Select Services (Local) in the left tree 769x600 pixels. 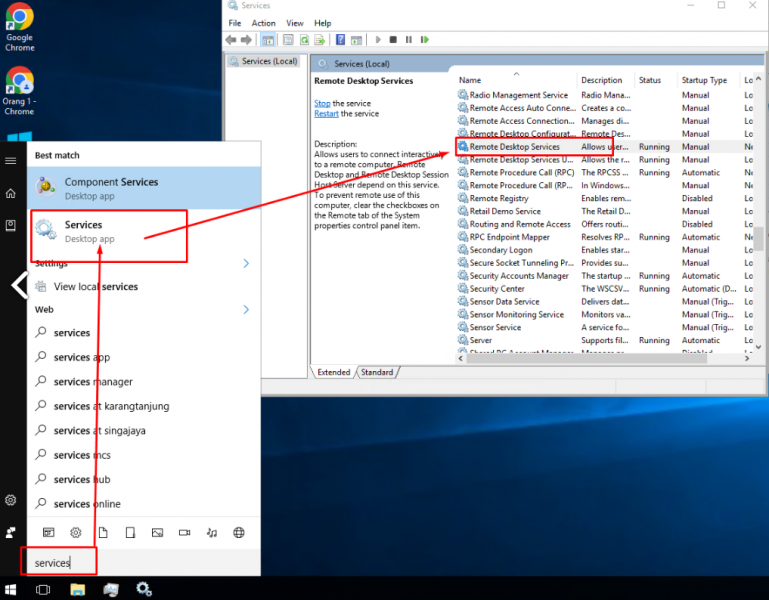coord(269,61)
